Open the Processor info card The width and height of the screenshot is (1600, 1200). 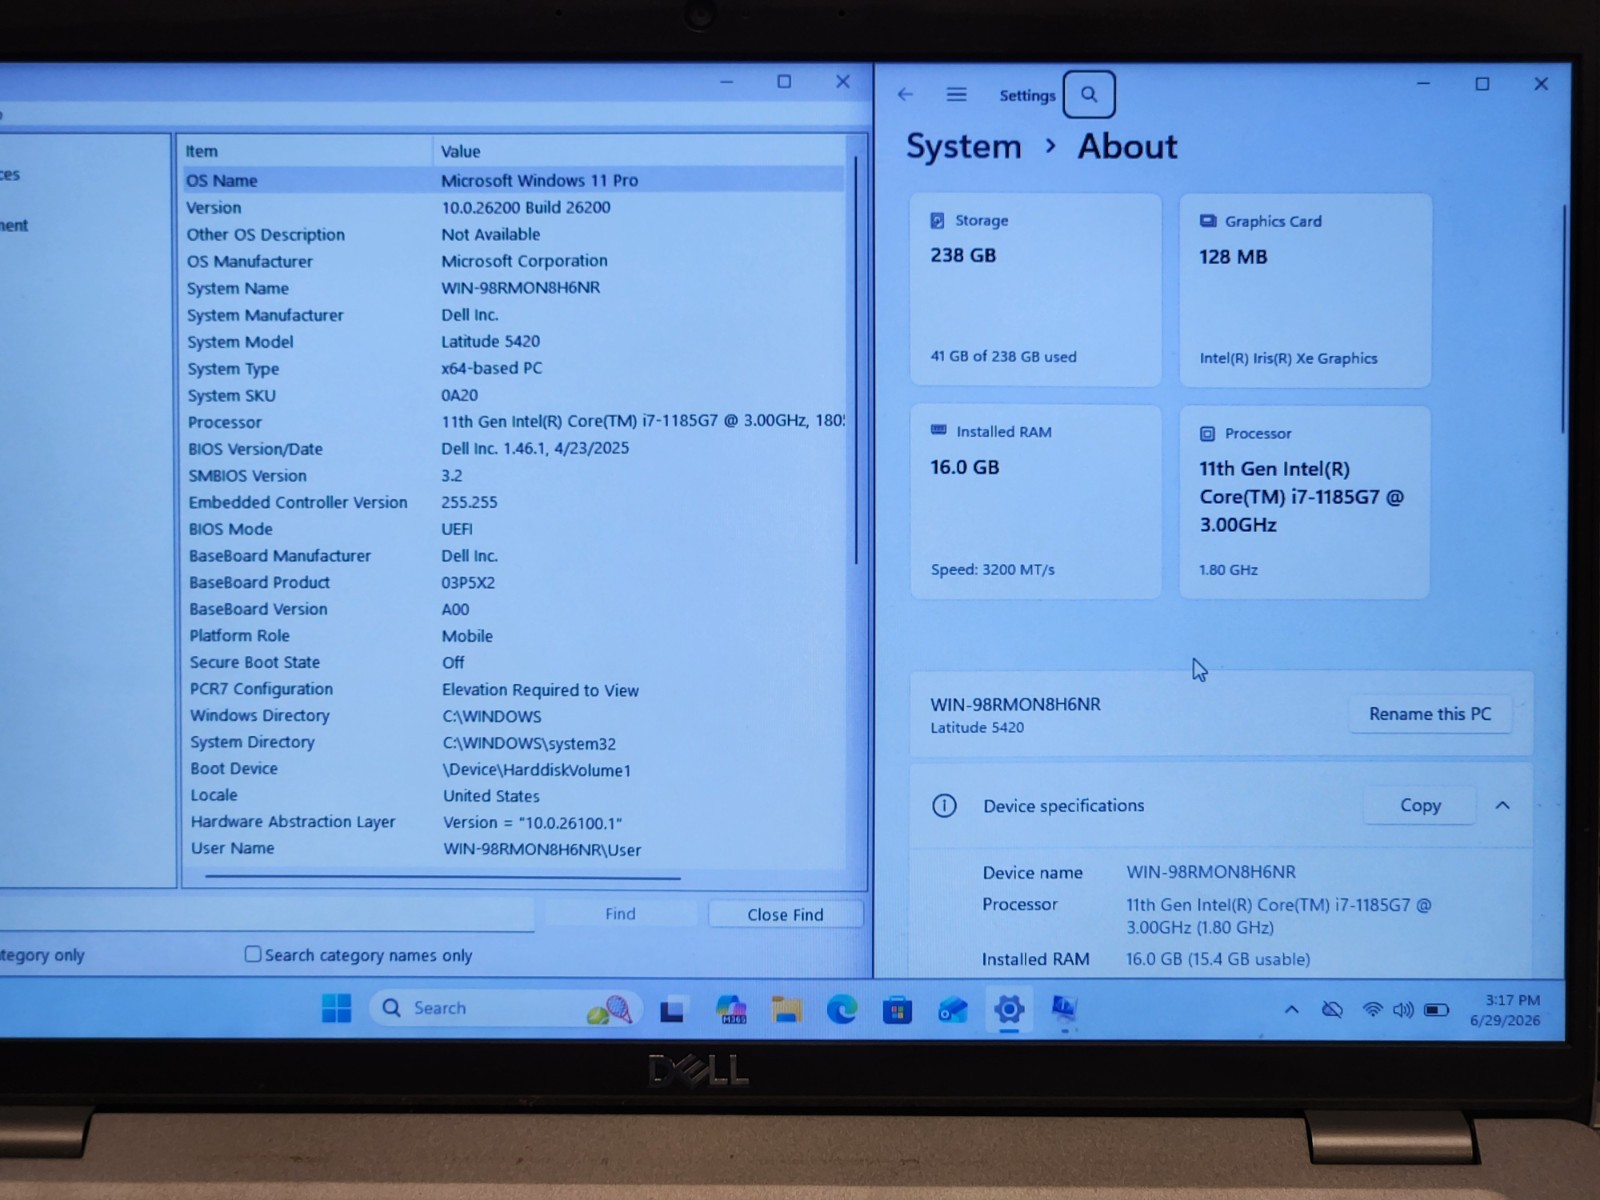click(x=1305, y=502)
